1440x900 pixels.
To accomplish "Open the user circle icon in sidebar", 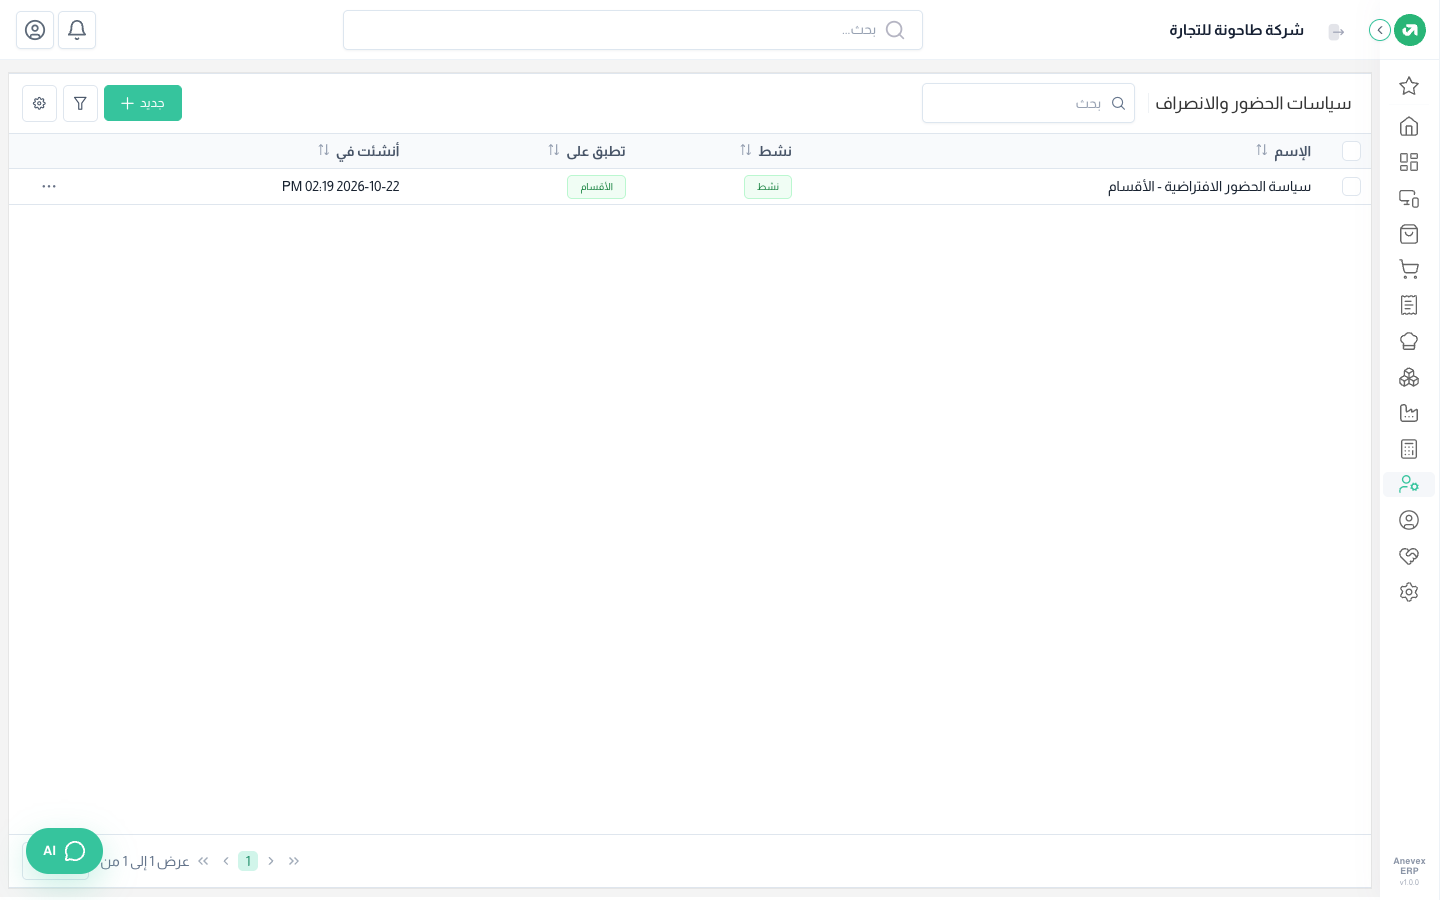I will click(x=1409, y=520).
